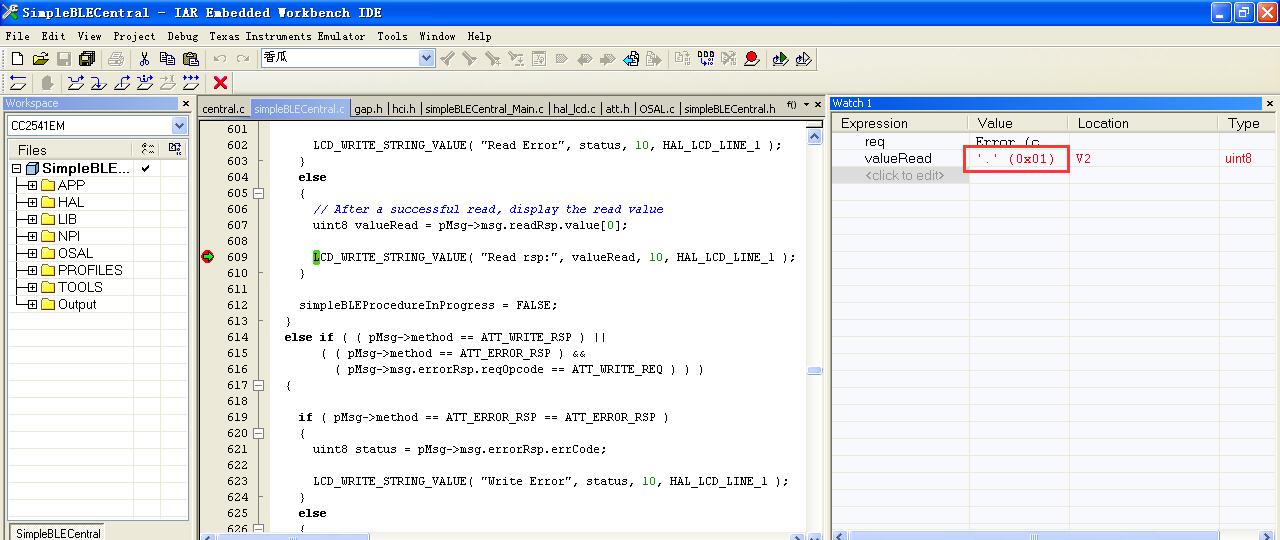
Task: Click the second column icon beside Files header
Action: tap(174, 149)
